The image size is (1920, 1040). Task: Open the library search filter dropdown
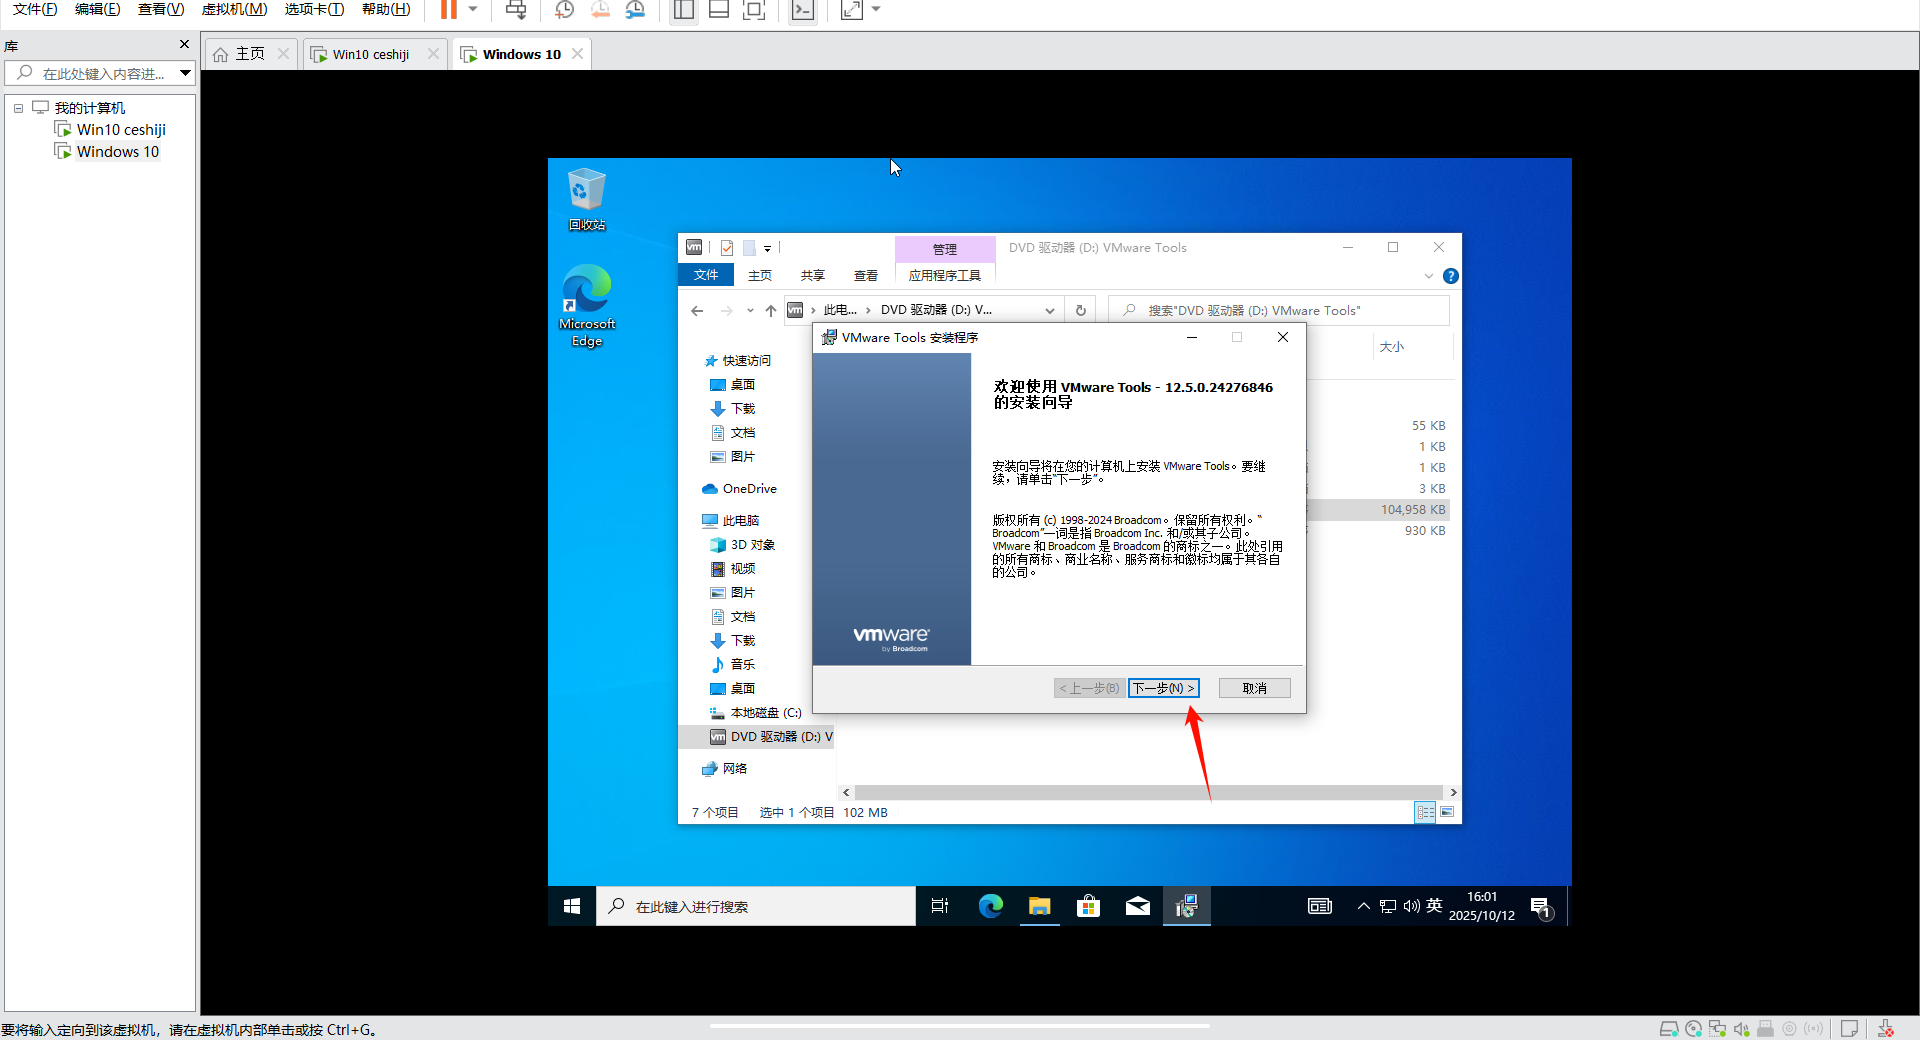tap(185, 73)
